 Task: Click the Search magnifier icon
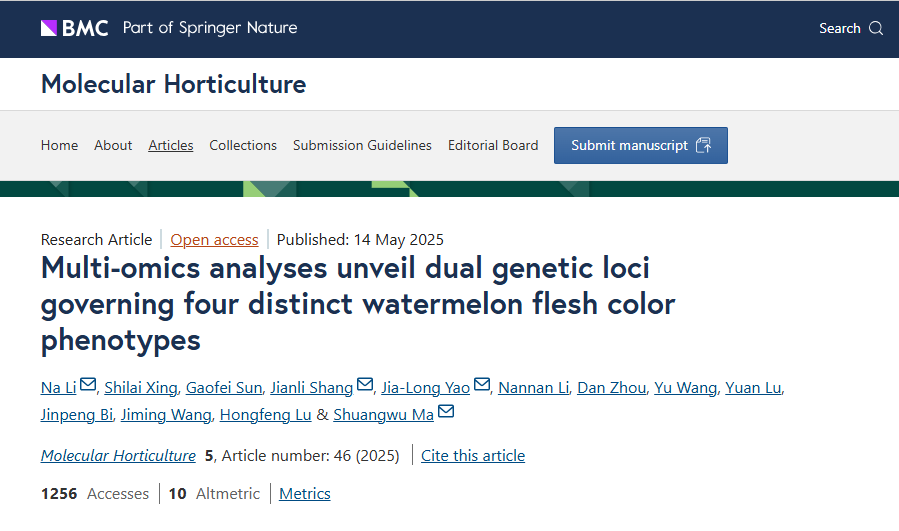(876, 28)
